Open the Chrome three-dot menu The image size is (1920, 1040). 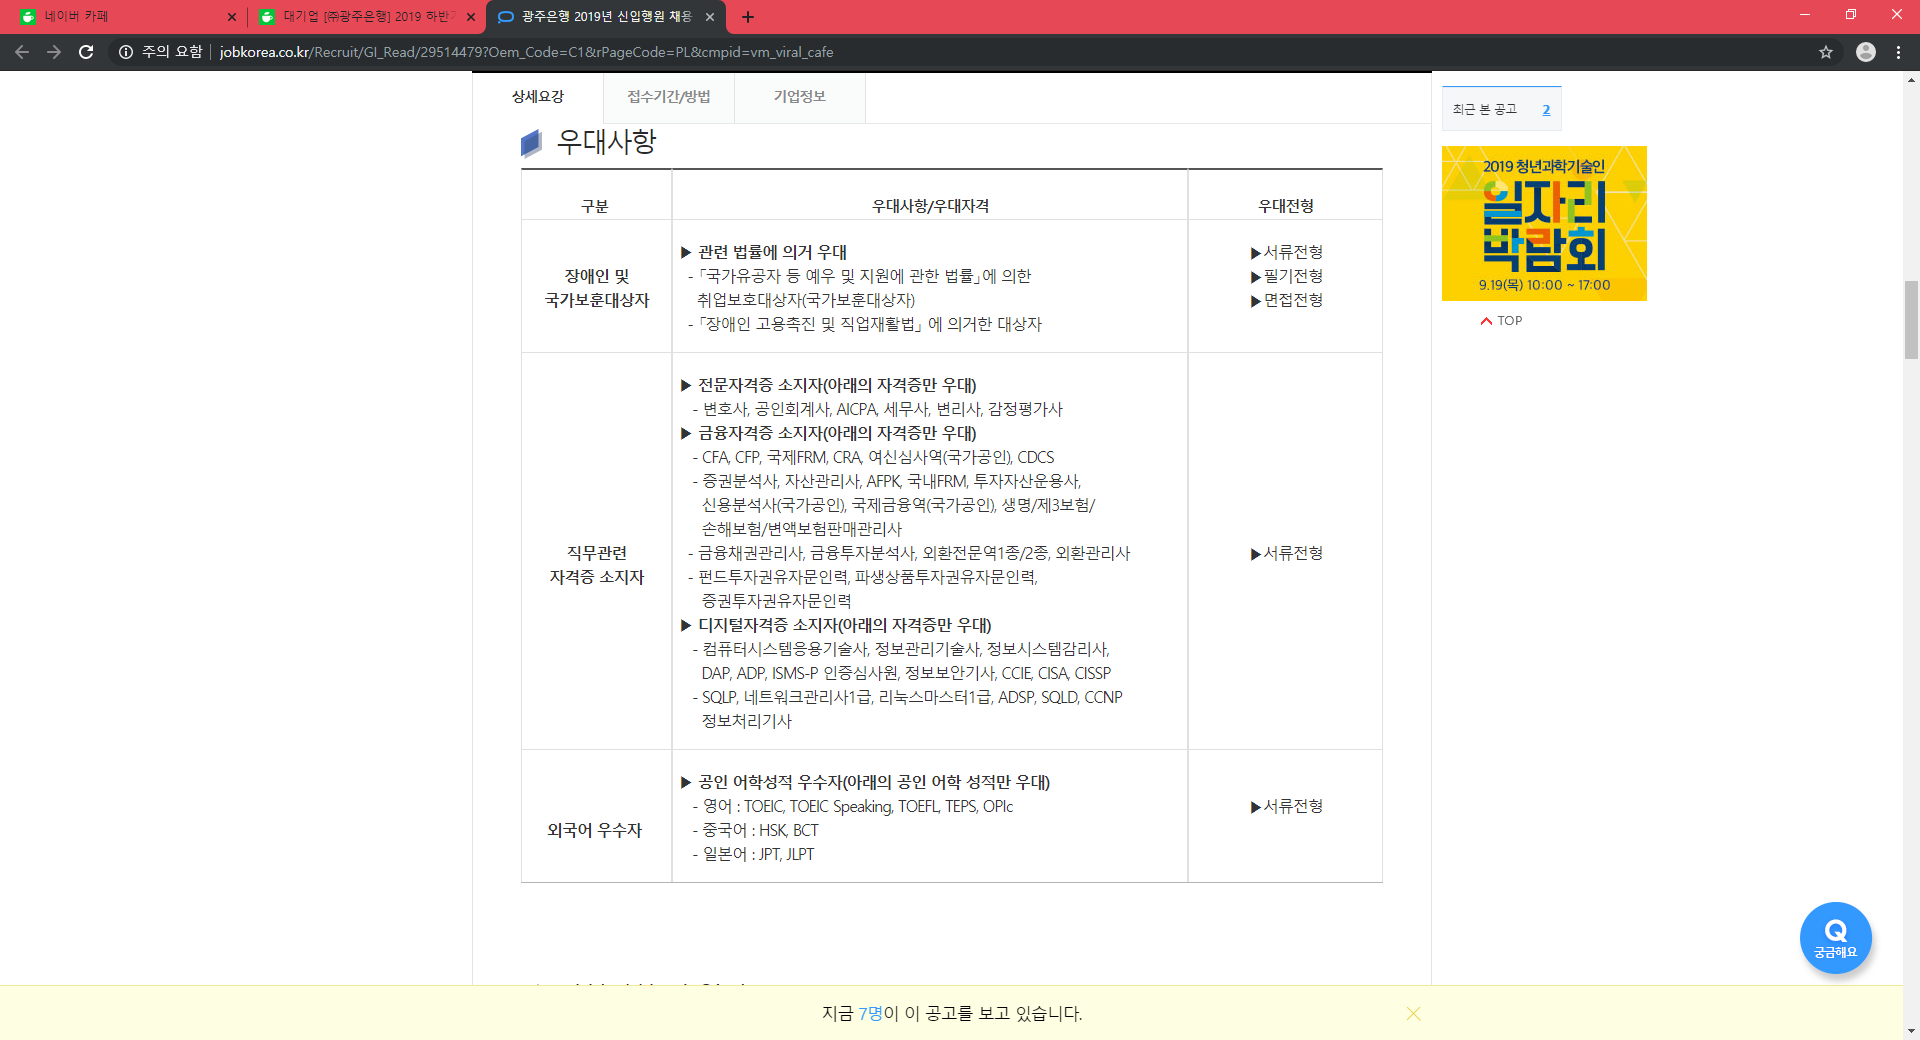[x=1898, y=52]
